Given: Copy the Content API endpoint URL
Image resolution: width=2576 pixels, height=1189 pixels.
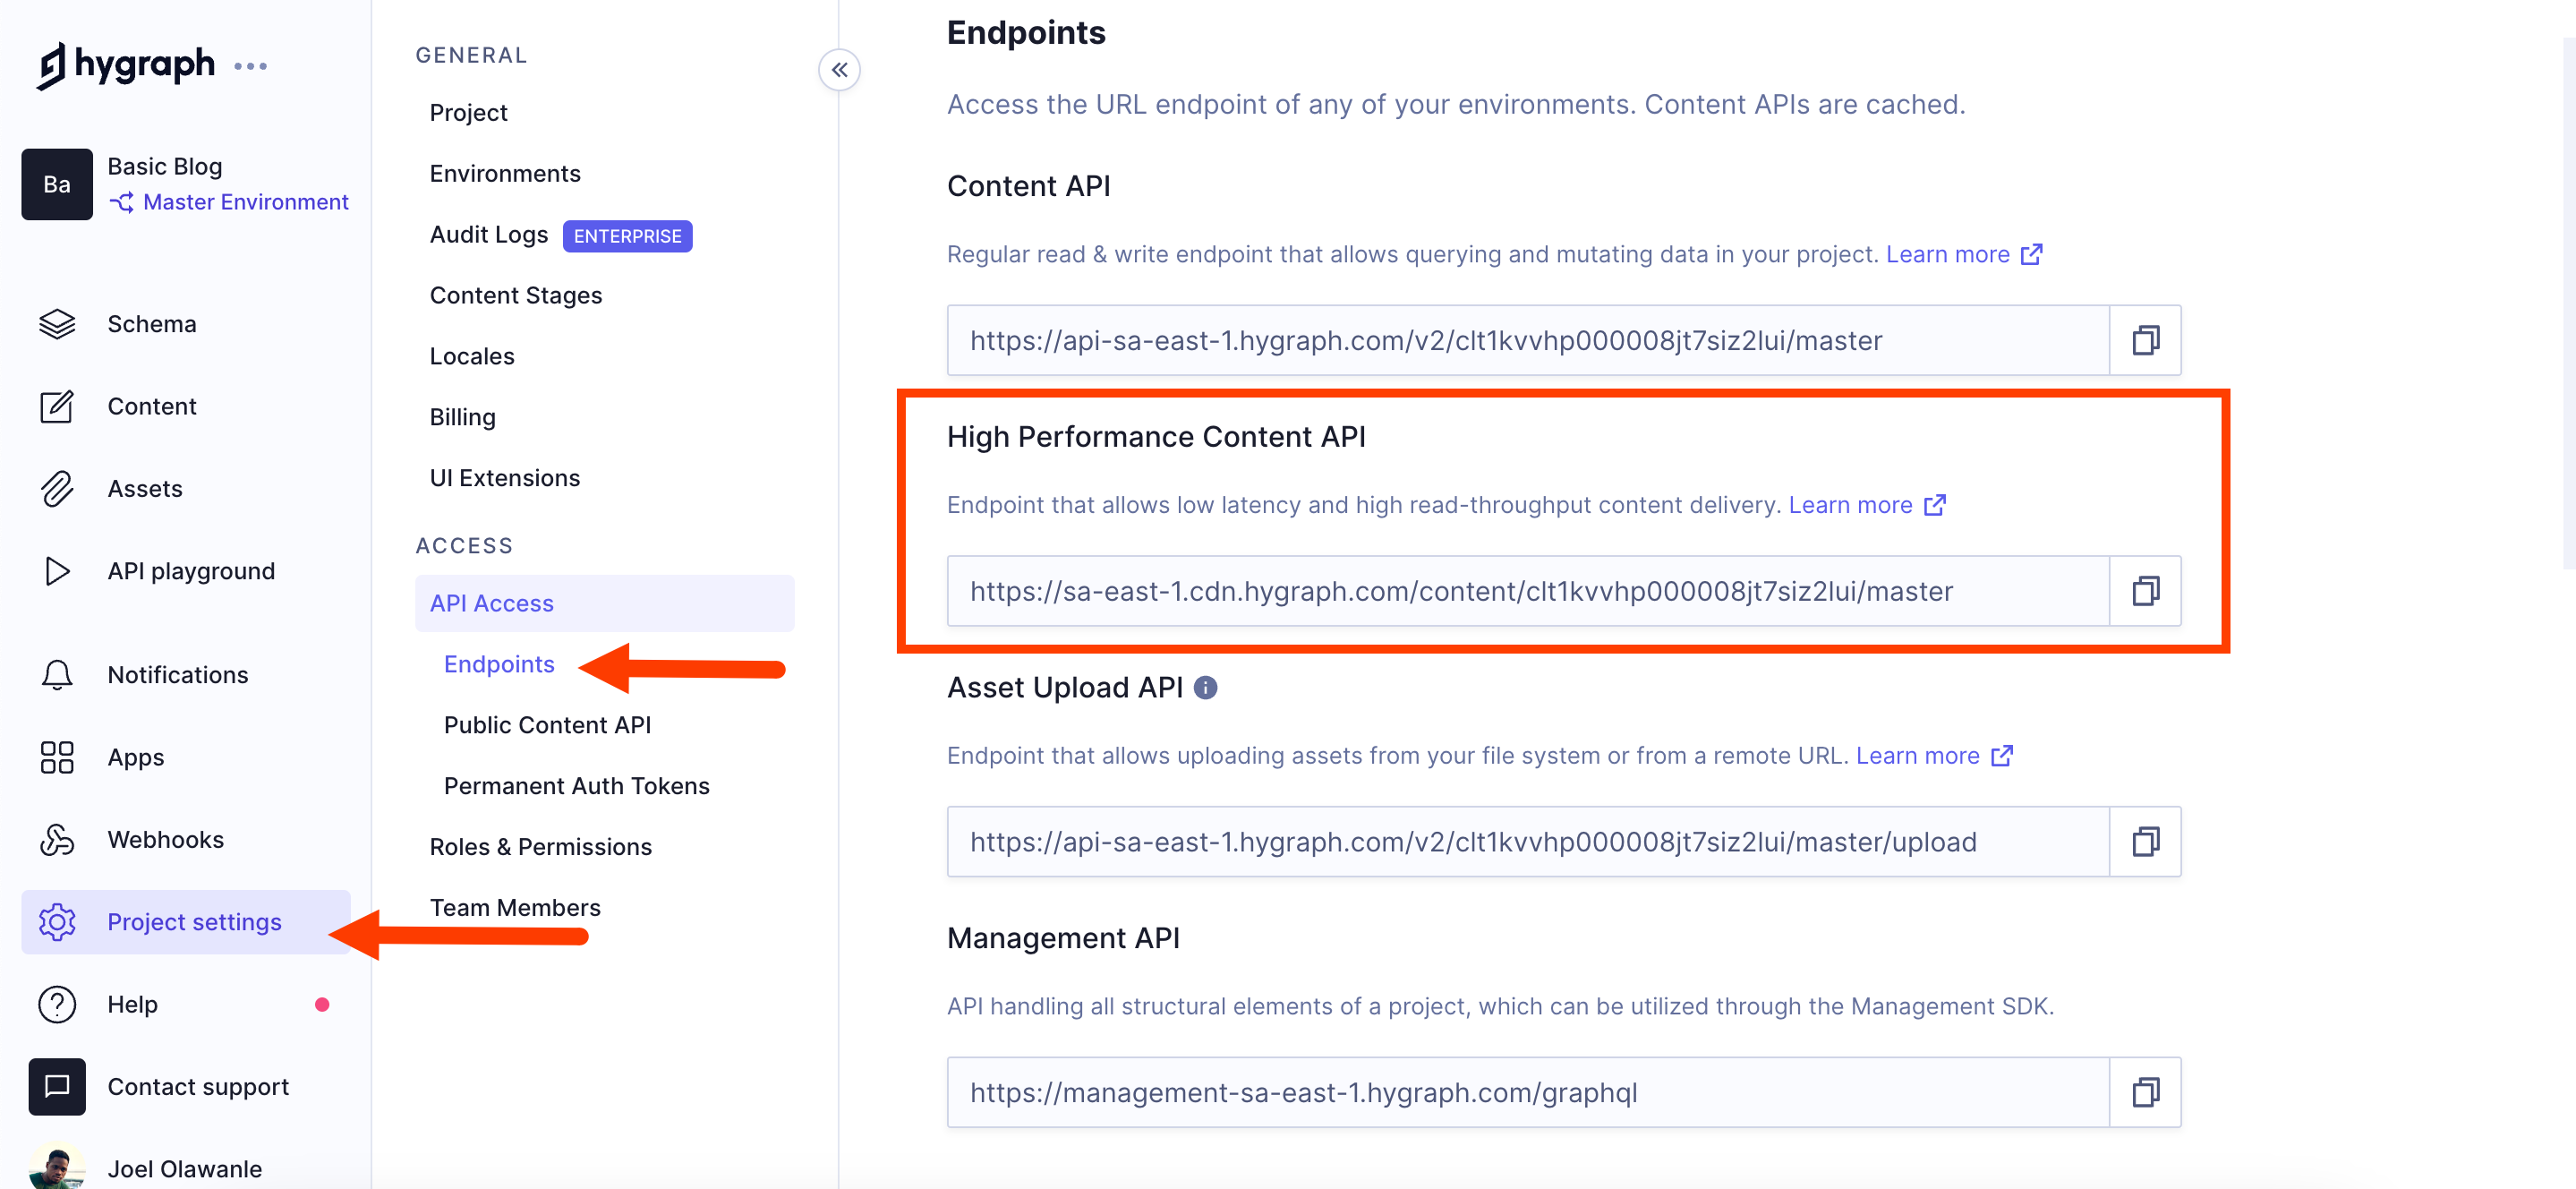Looking at the screenshot, I should click(2145, 340).
